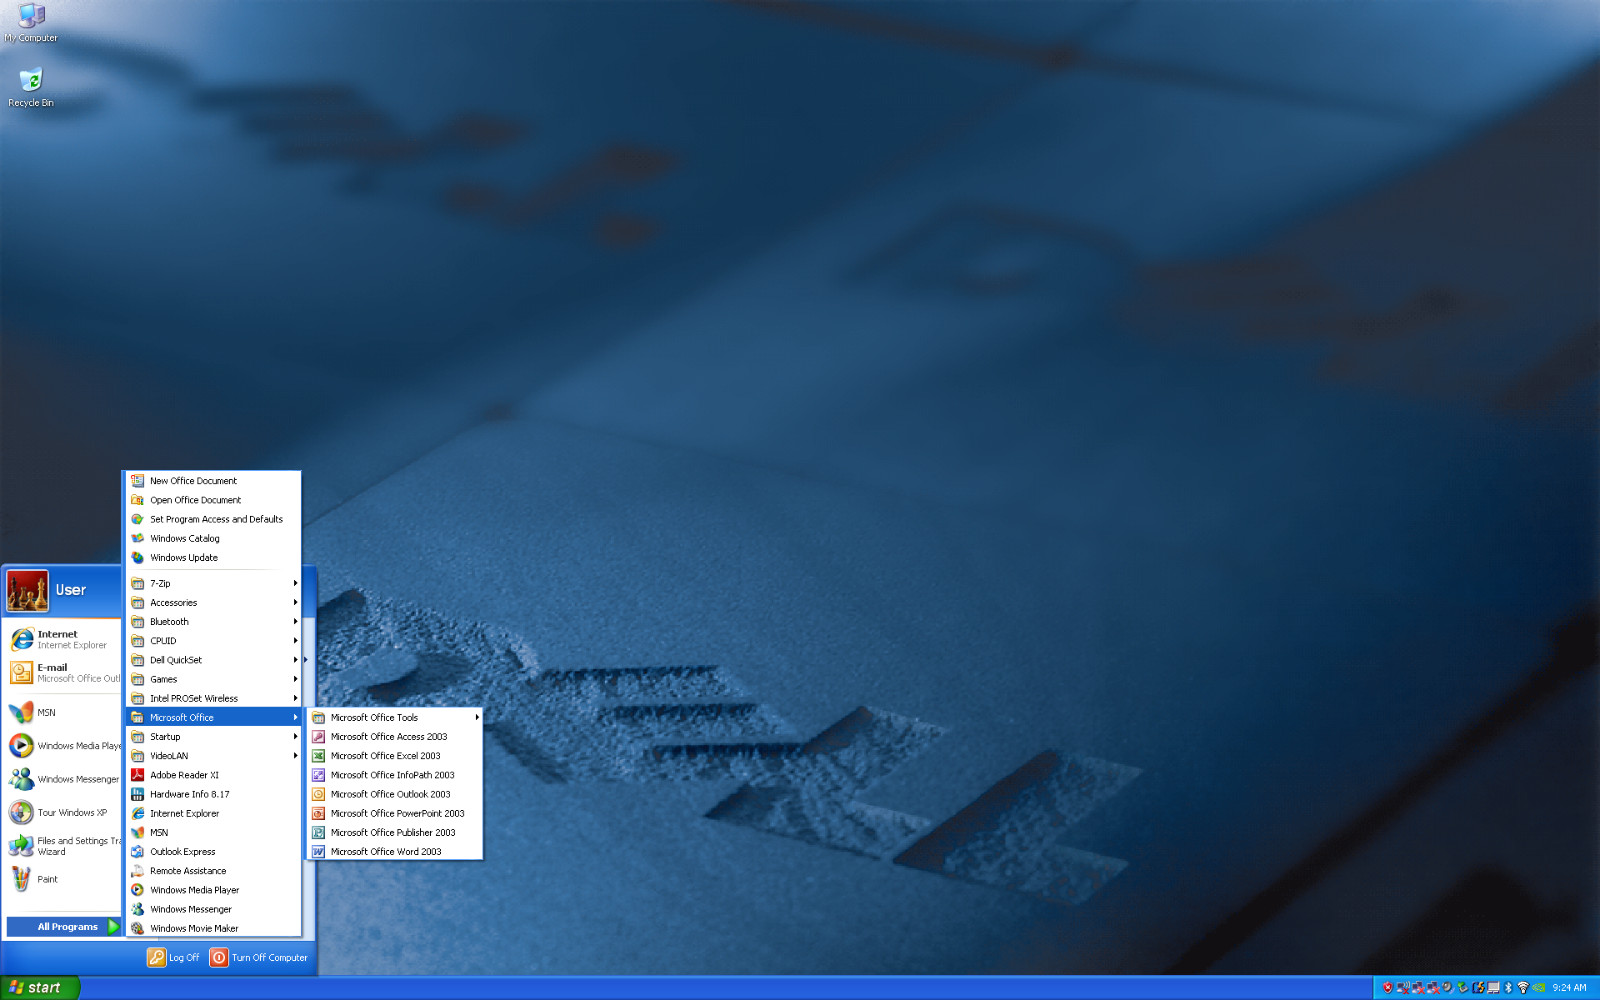1600x1000 pixels.
Task: Open Windows Media Player from recent programs
Action: pos(63,746)
